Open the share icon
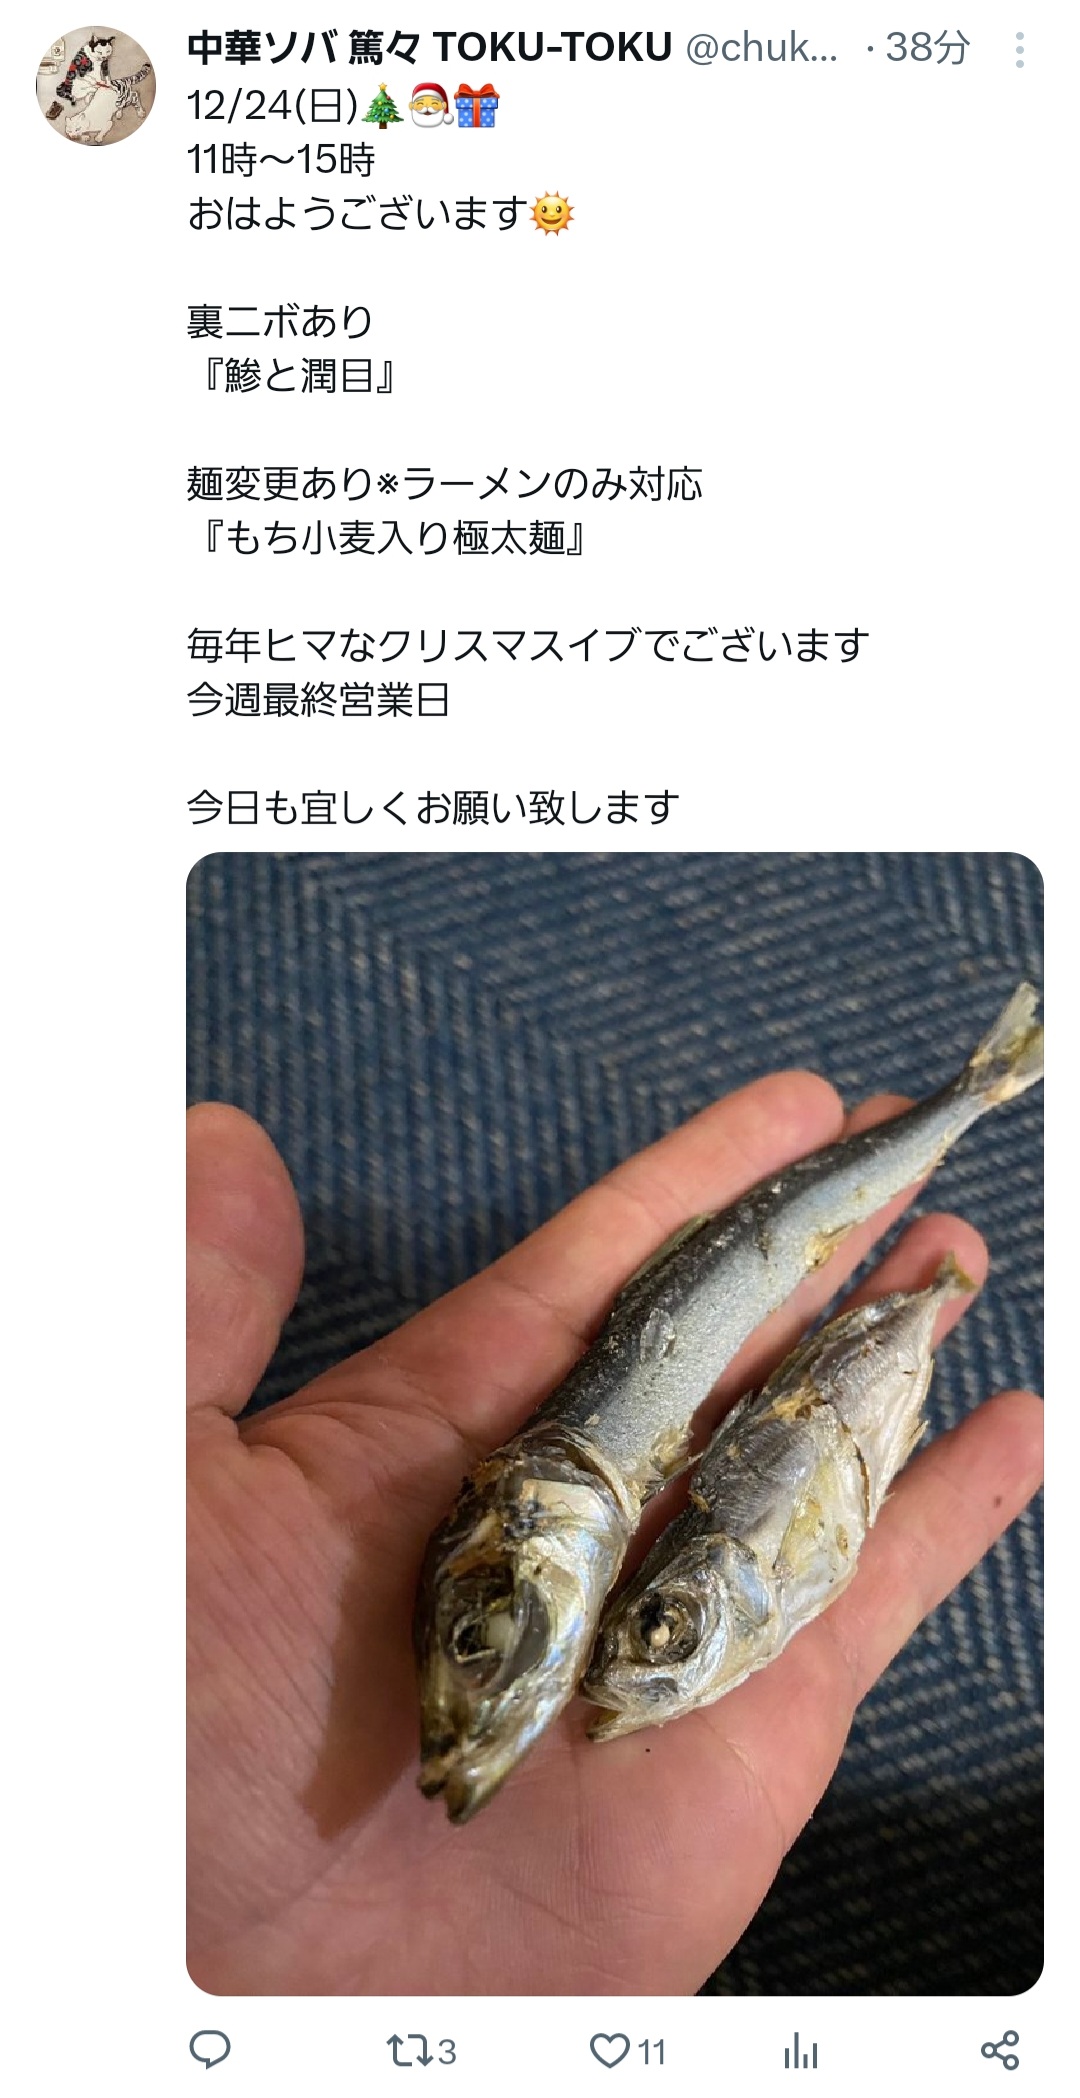This screenshot has height=2098, width=1080. pos(999,2051)
